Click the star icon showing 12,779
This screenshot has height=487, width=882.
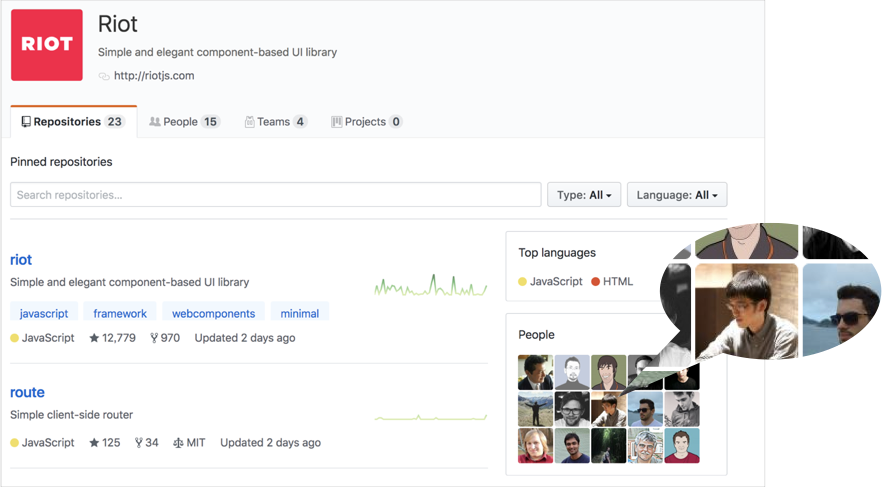coord(94,338)
